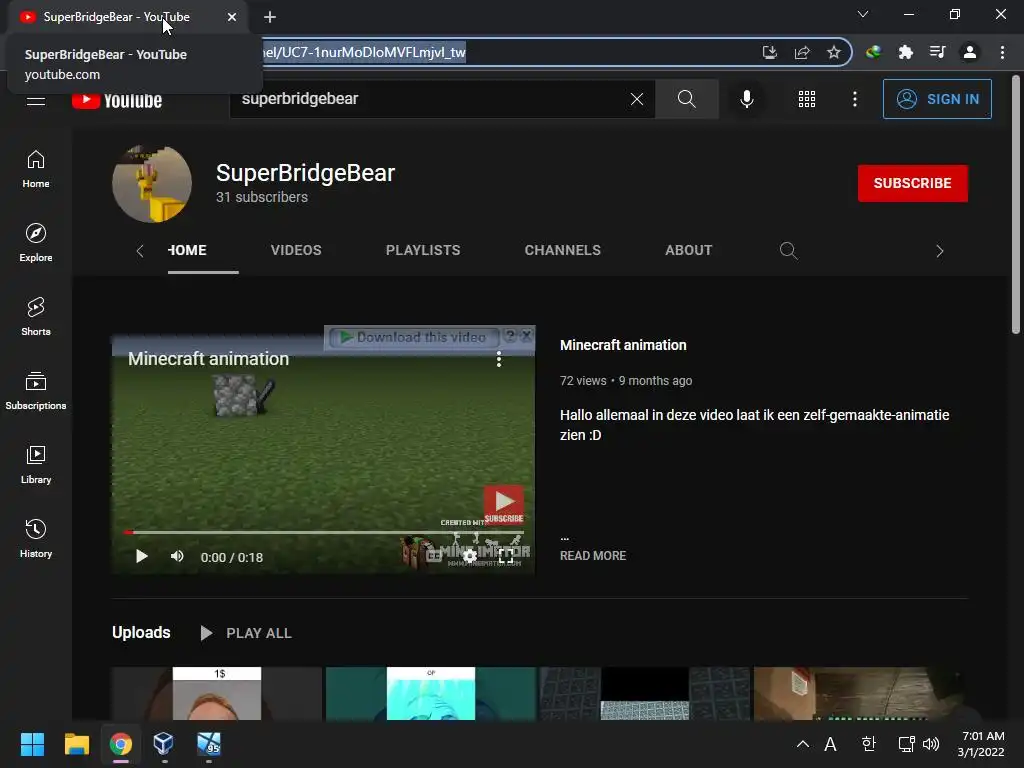Open the first upload thumbnail with 1$
The width and height of the screenshot is (1024, 768).
[217, 694]
